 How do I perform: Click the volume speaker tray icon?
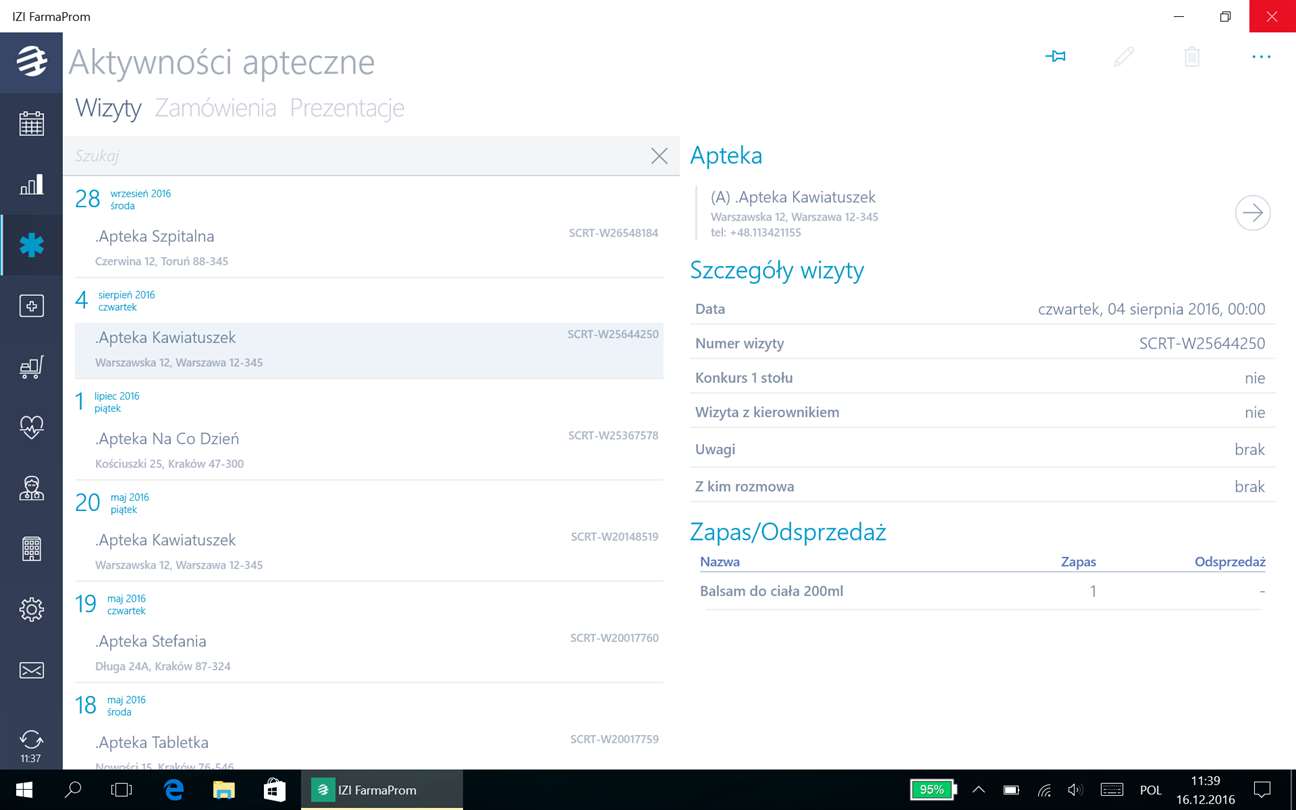coord(1075,790)
